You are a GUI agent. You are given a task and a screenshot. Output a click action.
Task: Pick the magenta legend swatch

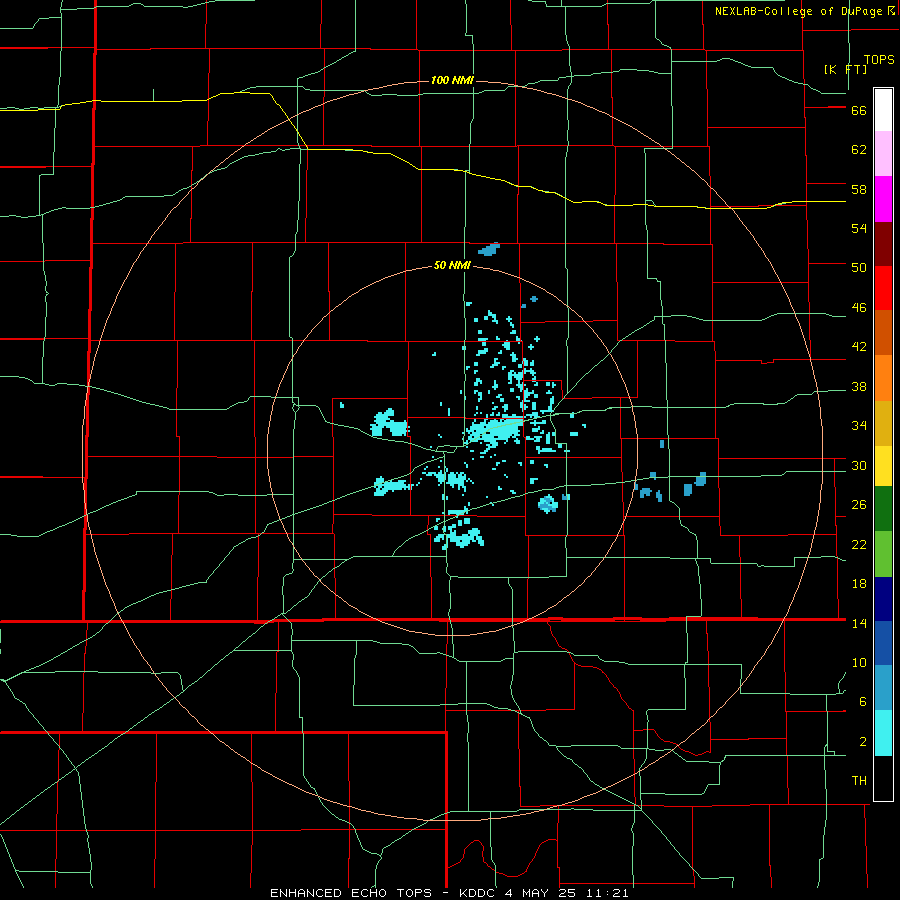883,199
